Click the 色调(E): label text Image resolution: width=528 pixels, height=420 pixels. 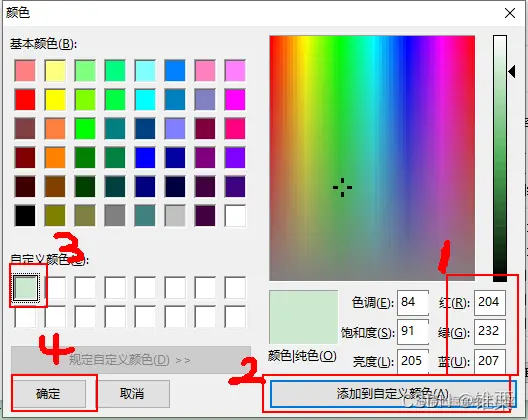[x=372, y=302]
